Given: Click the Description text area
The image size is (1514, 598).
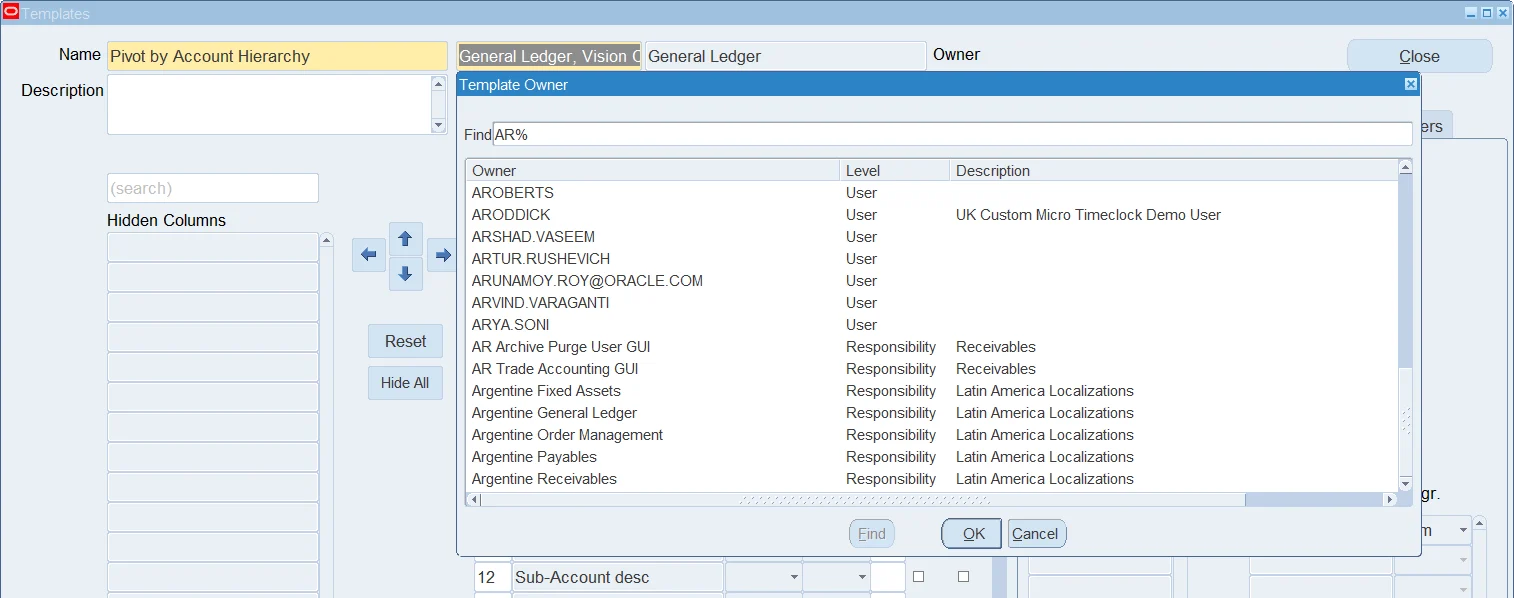Looking at the screenshot, I should 269,104.
